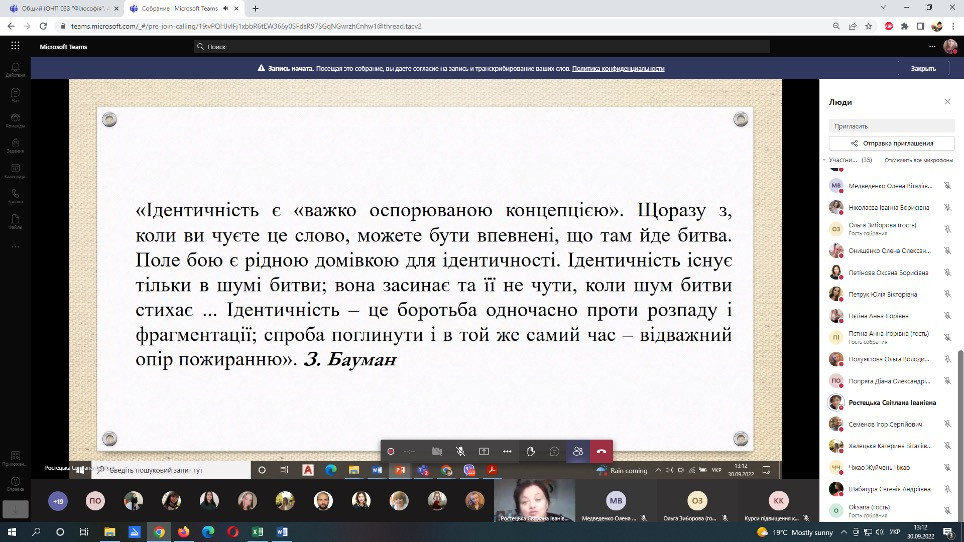Select Ростецька Світлана video thumbnail
Viewport: 964px width, 542px height.
click(x=534, y=501)
